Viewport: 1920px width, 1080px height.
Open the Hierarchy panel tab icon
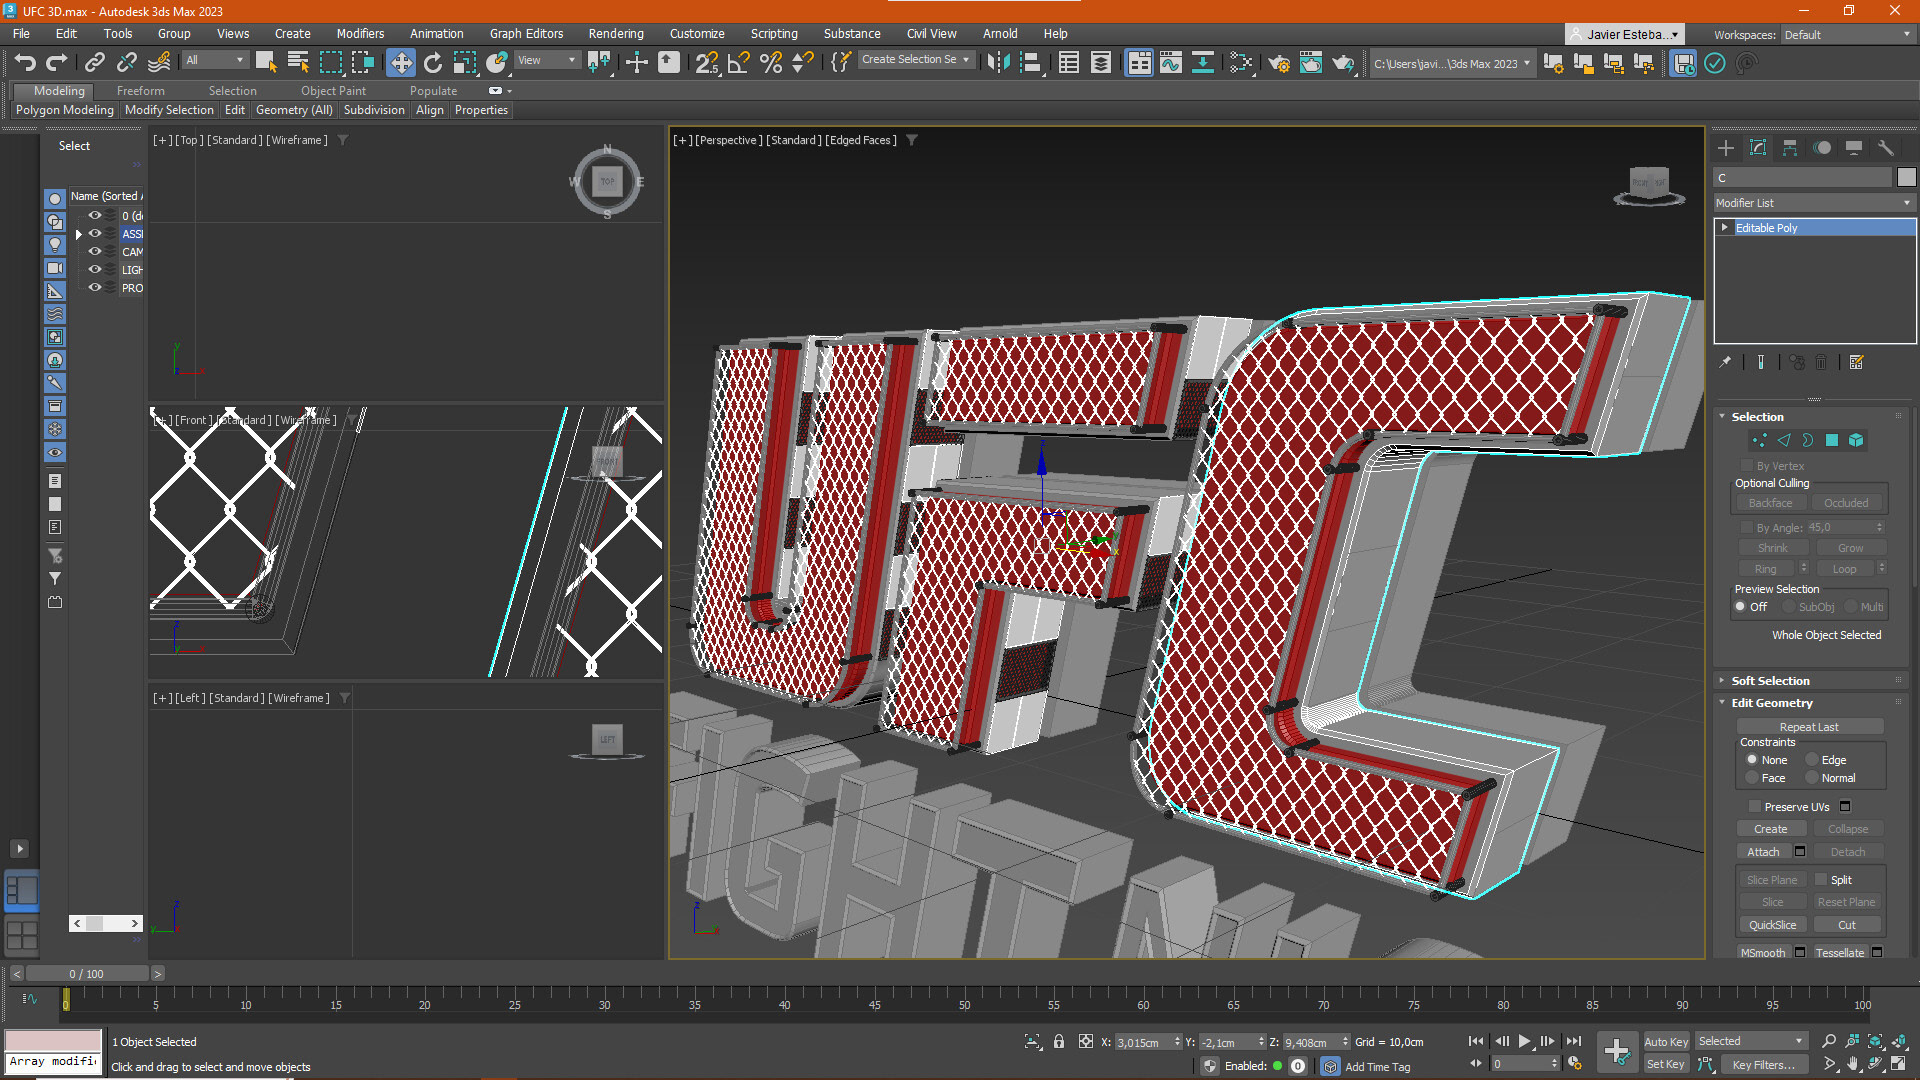(x=1790, y=148)
